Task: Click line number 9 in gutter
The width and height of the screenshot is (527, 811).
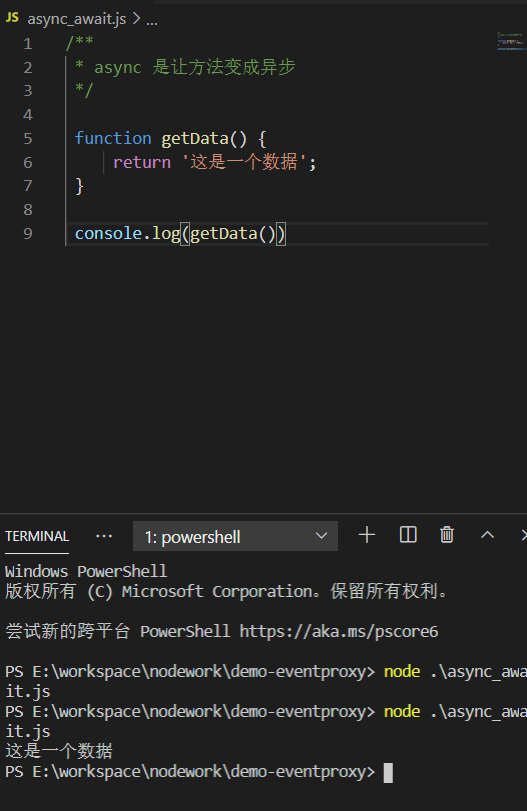Action: coord(28,234)
